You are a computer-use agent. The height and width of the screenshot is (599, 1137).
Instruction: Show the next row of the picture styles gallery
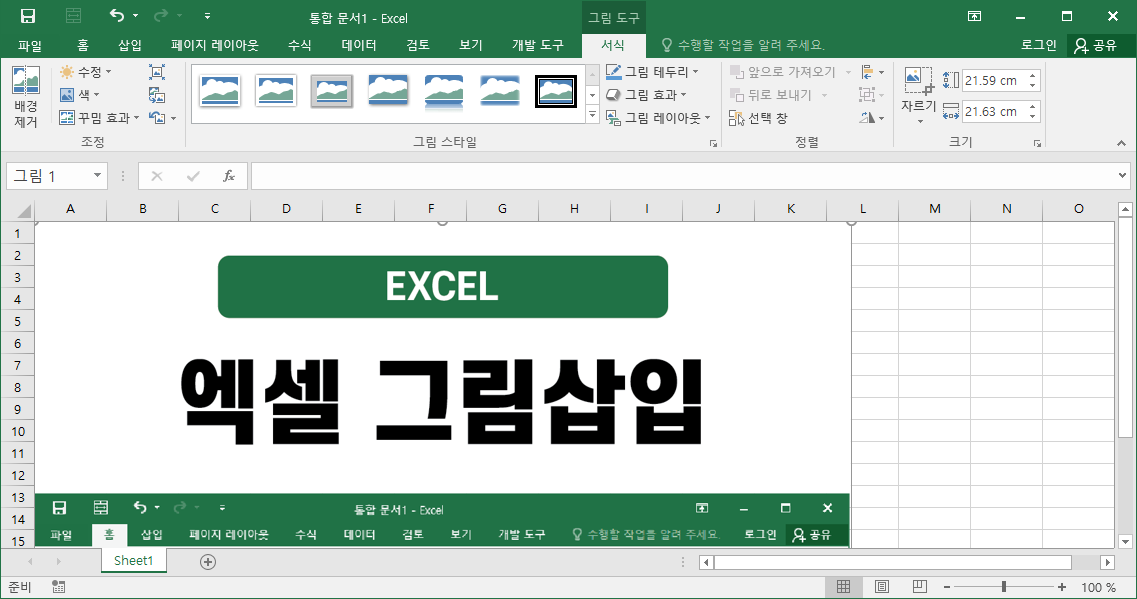592,95
